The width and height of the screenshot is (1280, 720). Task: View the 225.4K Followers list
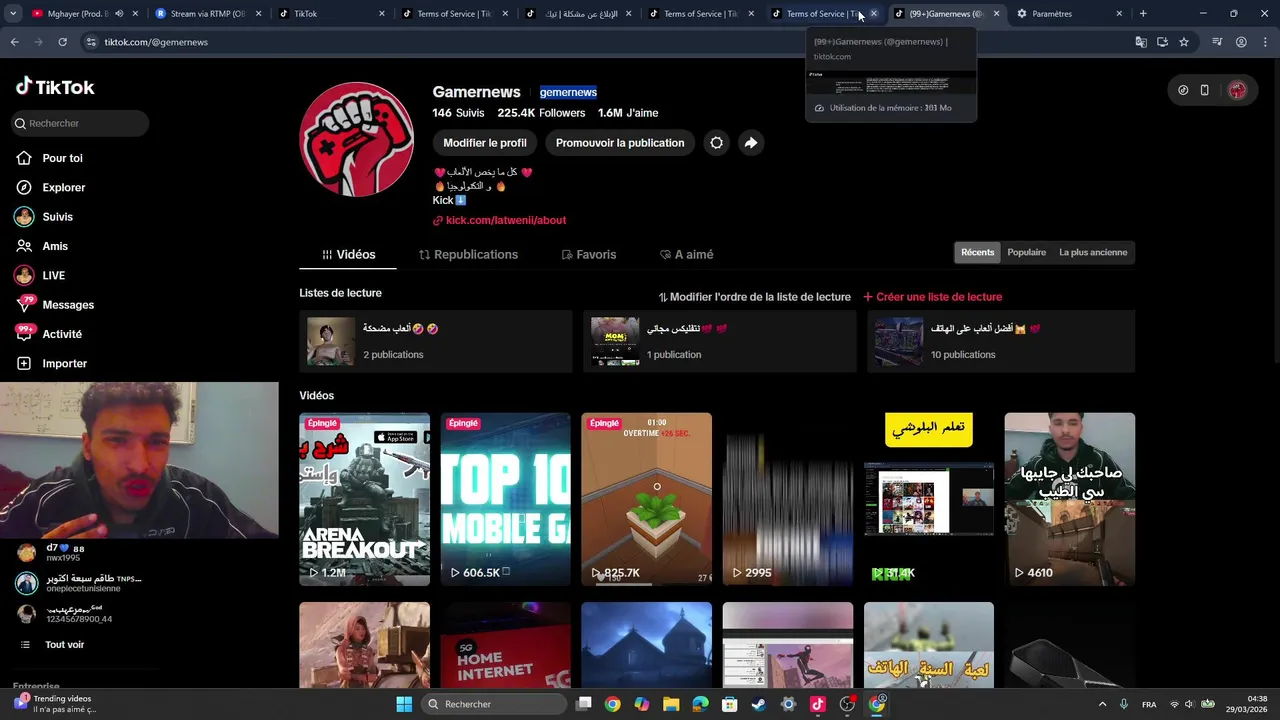[541, 113]
